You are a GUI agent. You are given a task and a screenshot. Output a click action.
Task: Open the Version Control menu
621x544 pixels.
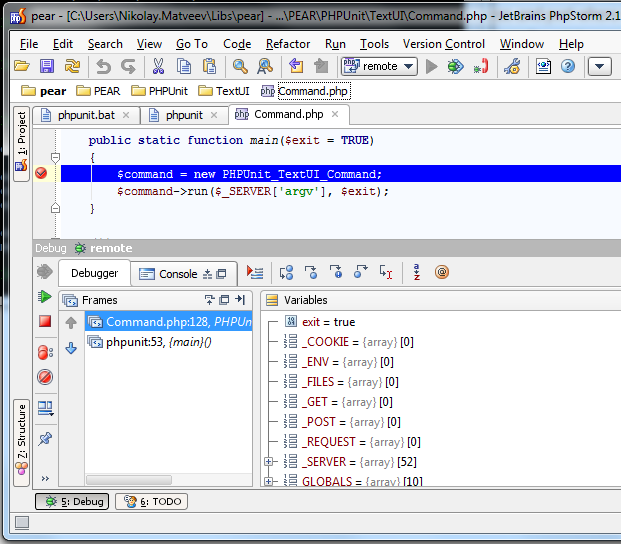[444, 44]
